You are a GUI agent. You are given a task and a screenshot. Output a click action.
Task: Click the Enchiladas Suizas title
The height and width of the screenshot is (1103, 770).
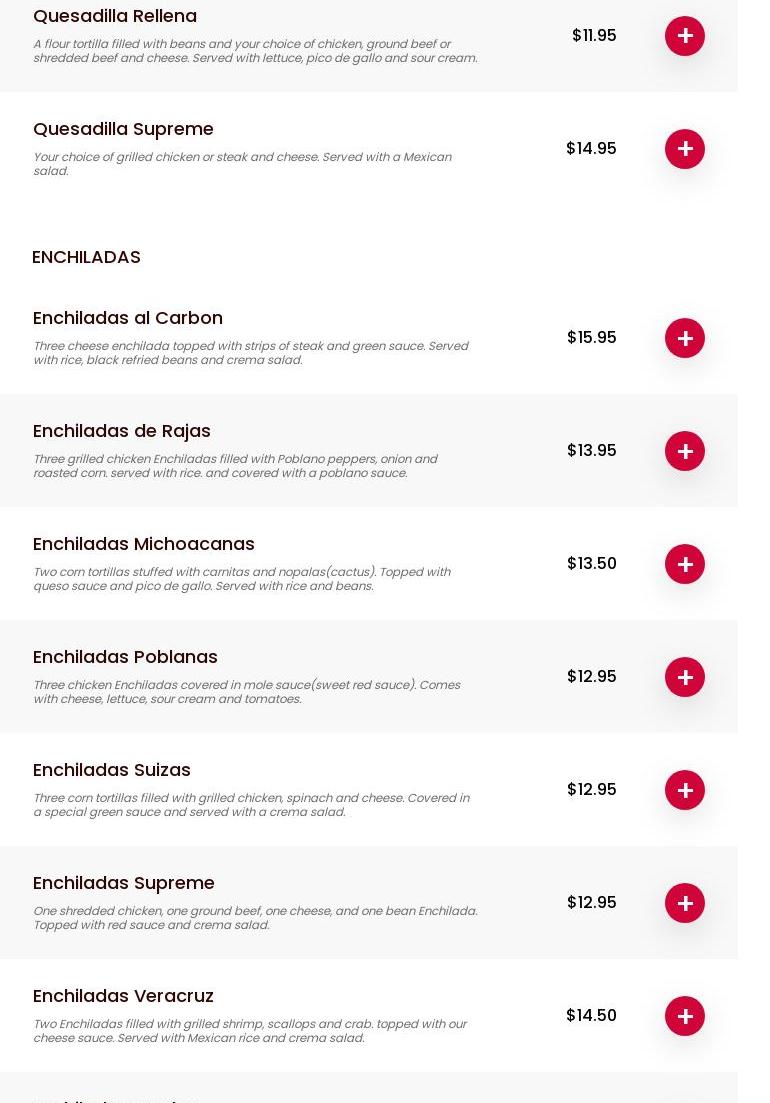(112, 770)
